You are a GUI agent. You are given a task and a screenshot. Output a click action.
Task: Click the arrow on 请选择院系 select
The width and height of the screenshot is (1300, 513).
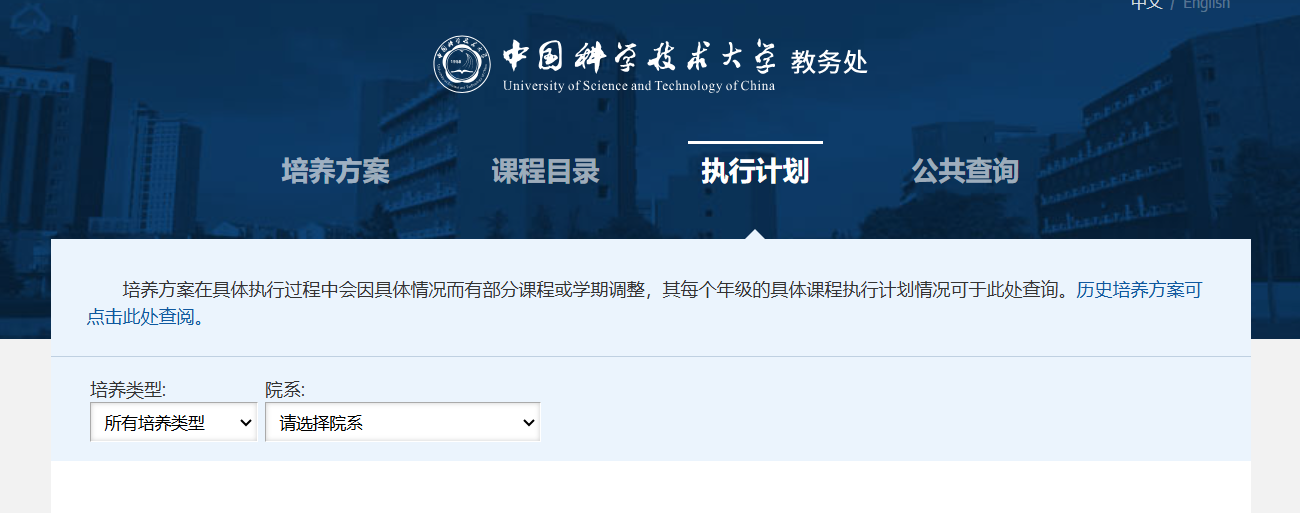529,423
